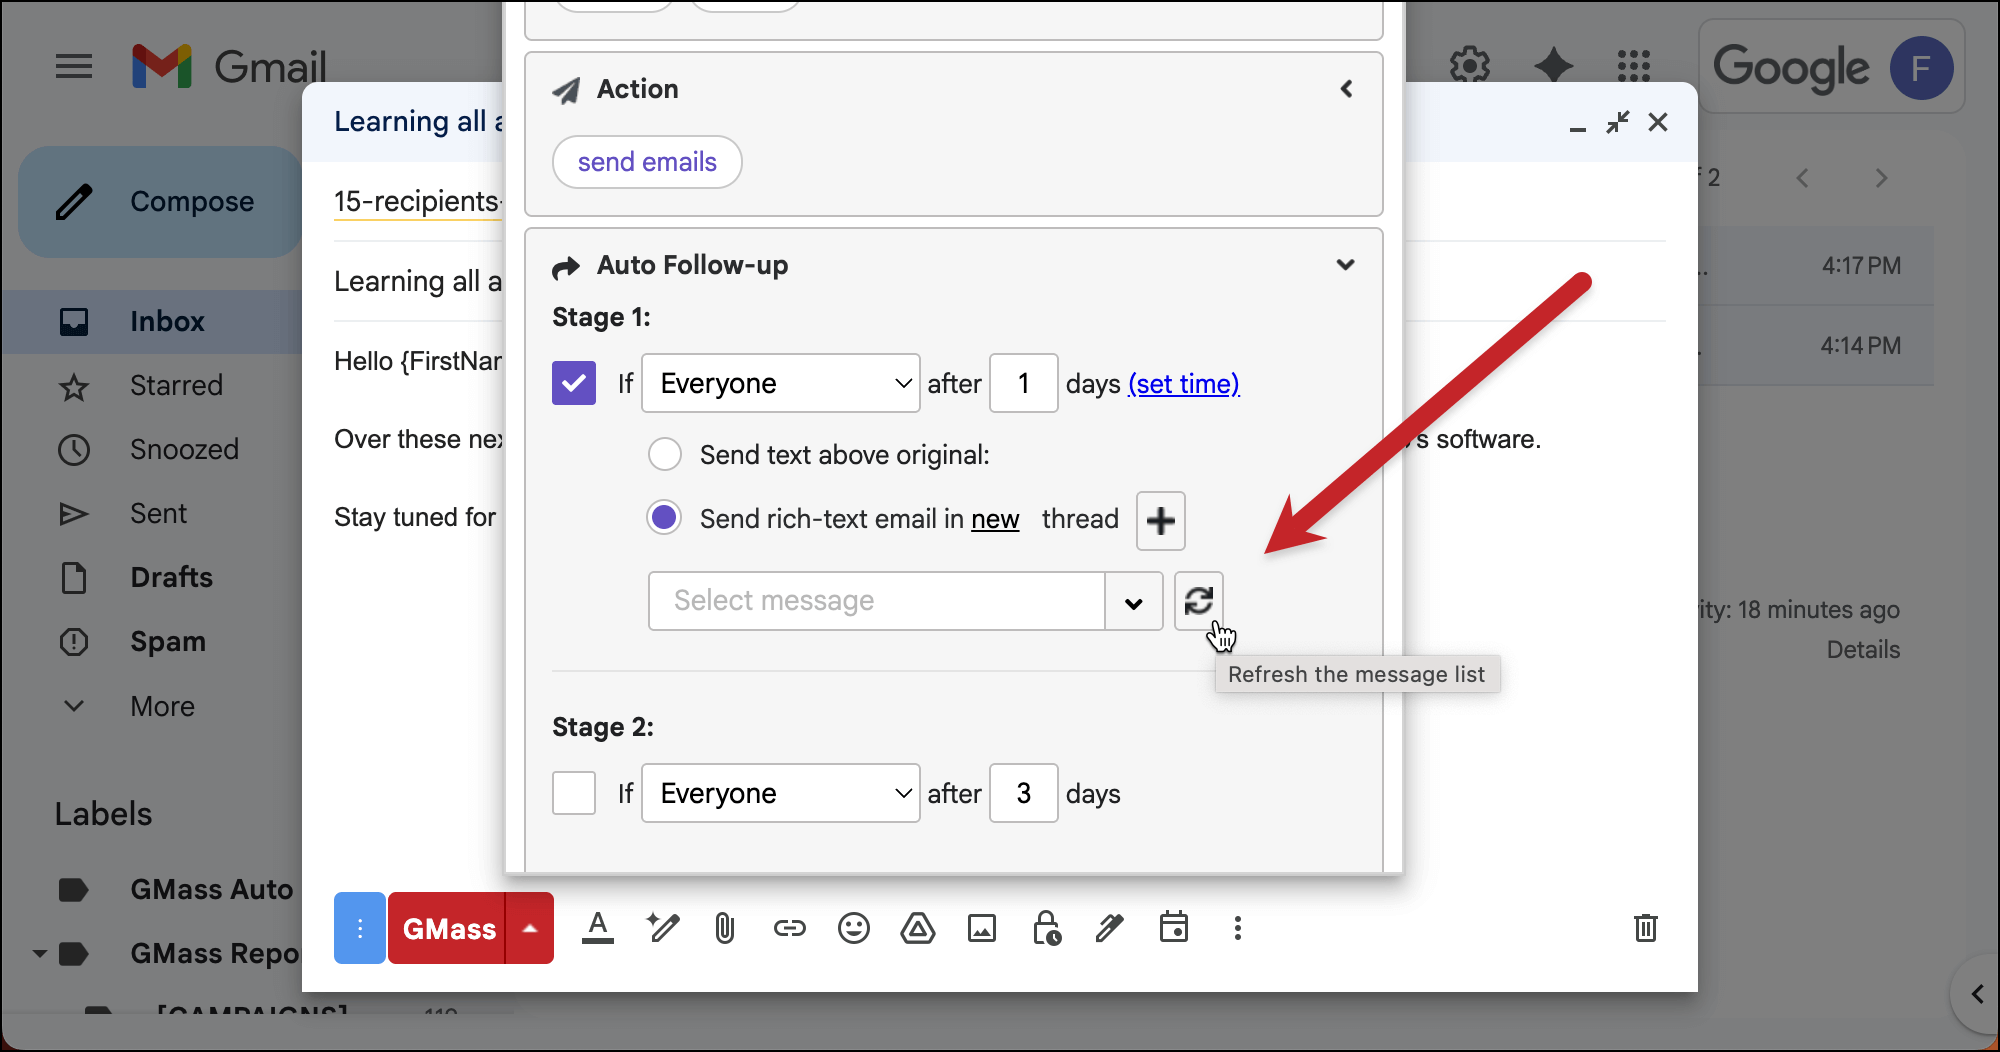Click the refresh message list icon

[1198, 601]
